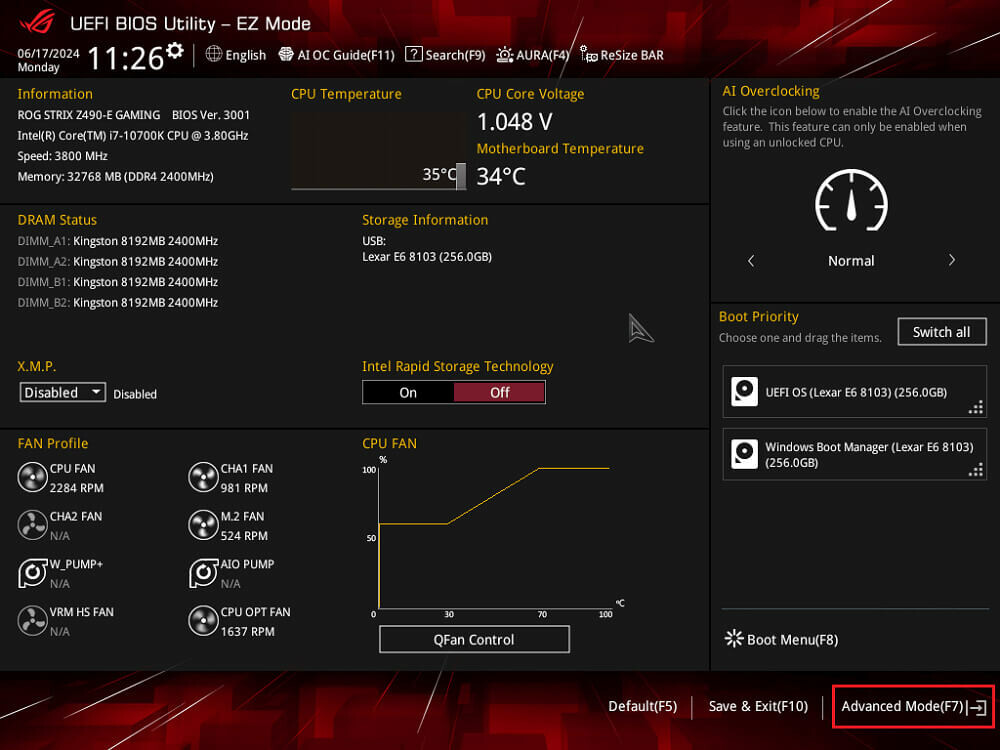
Task: Click the Switch all button
Action: click(x=941, y=332)
